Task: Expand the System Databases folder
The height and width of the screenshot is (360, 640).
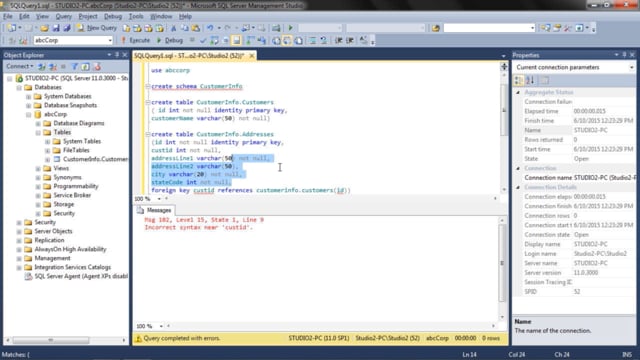Action: click(x=29, y=96)
